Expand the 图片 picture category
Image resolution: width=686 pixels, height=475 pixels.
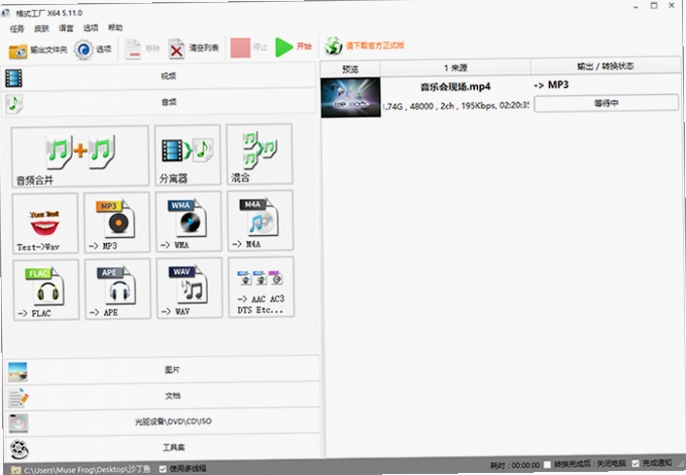163,370
